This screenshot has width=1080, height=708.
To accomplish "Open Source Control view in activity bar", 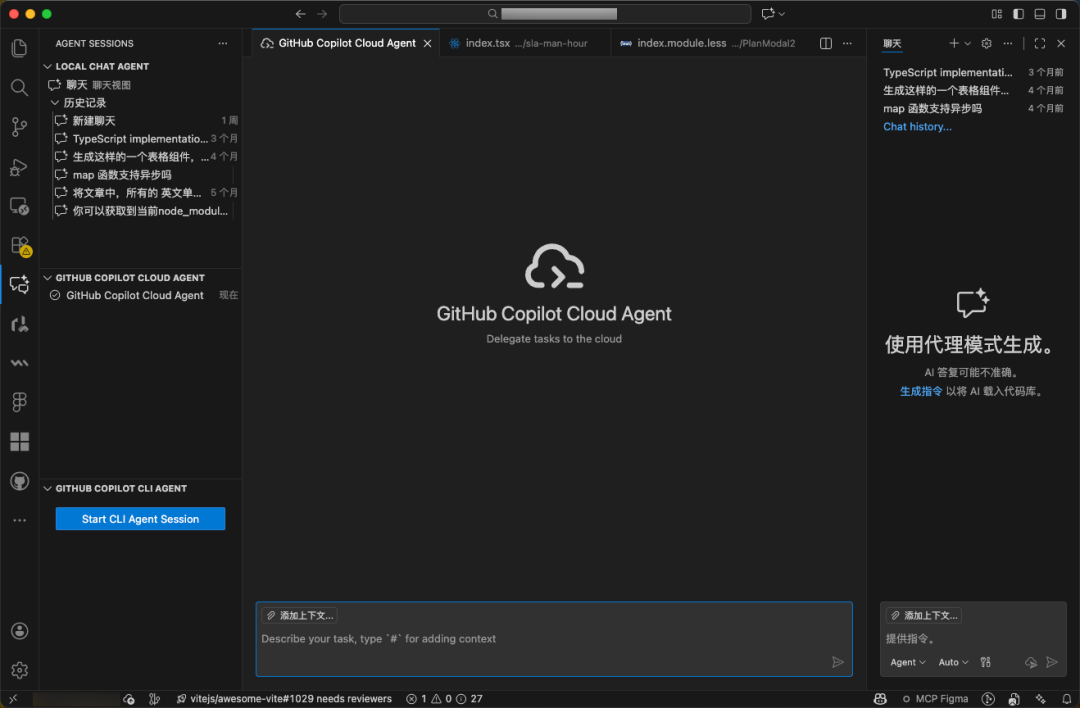I will (x=19, y=127).
